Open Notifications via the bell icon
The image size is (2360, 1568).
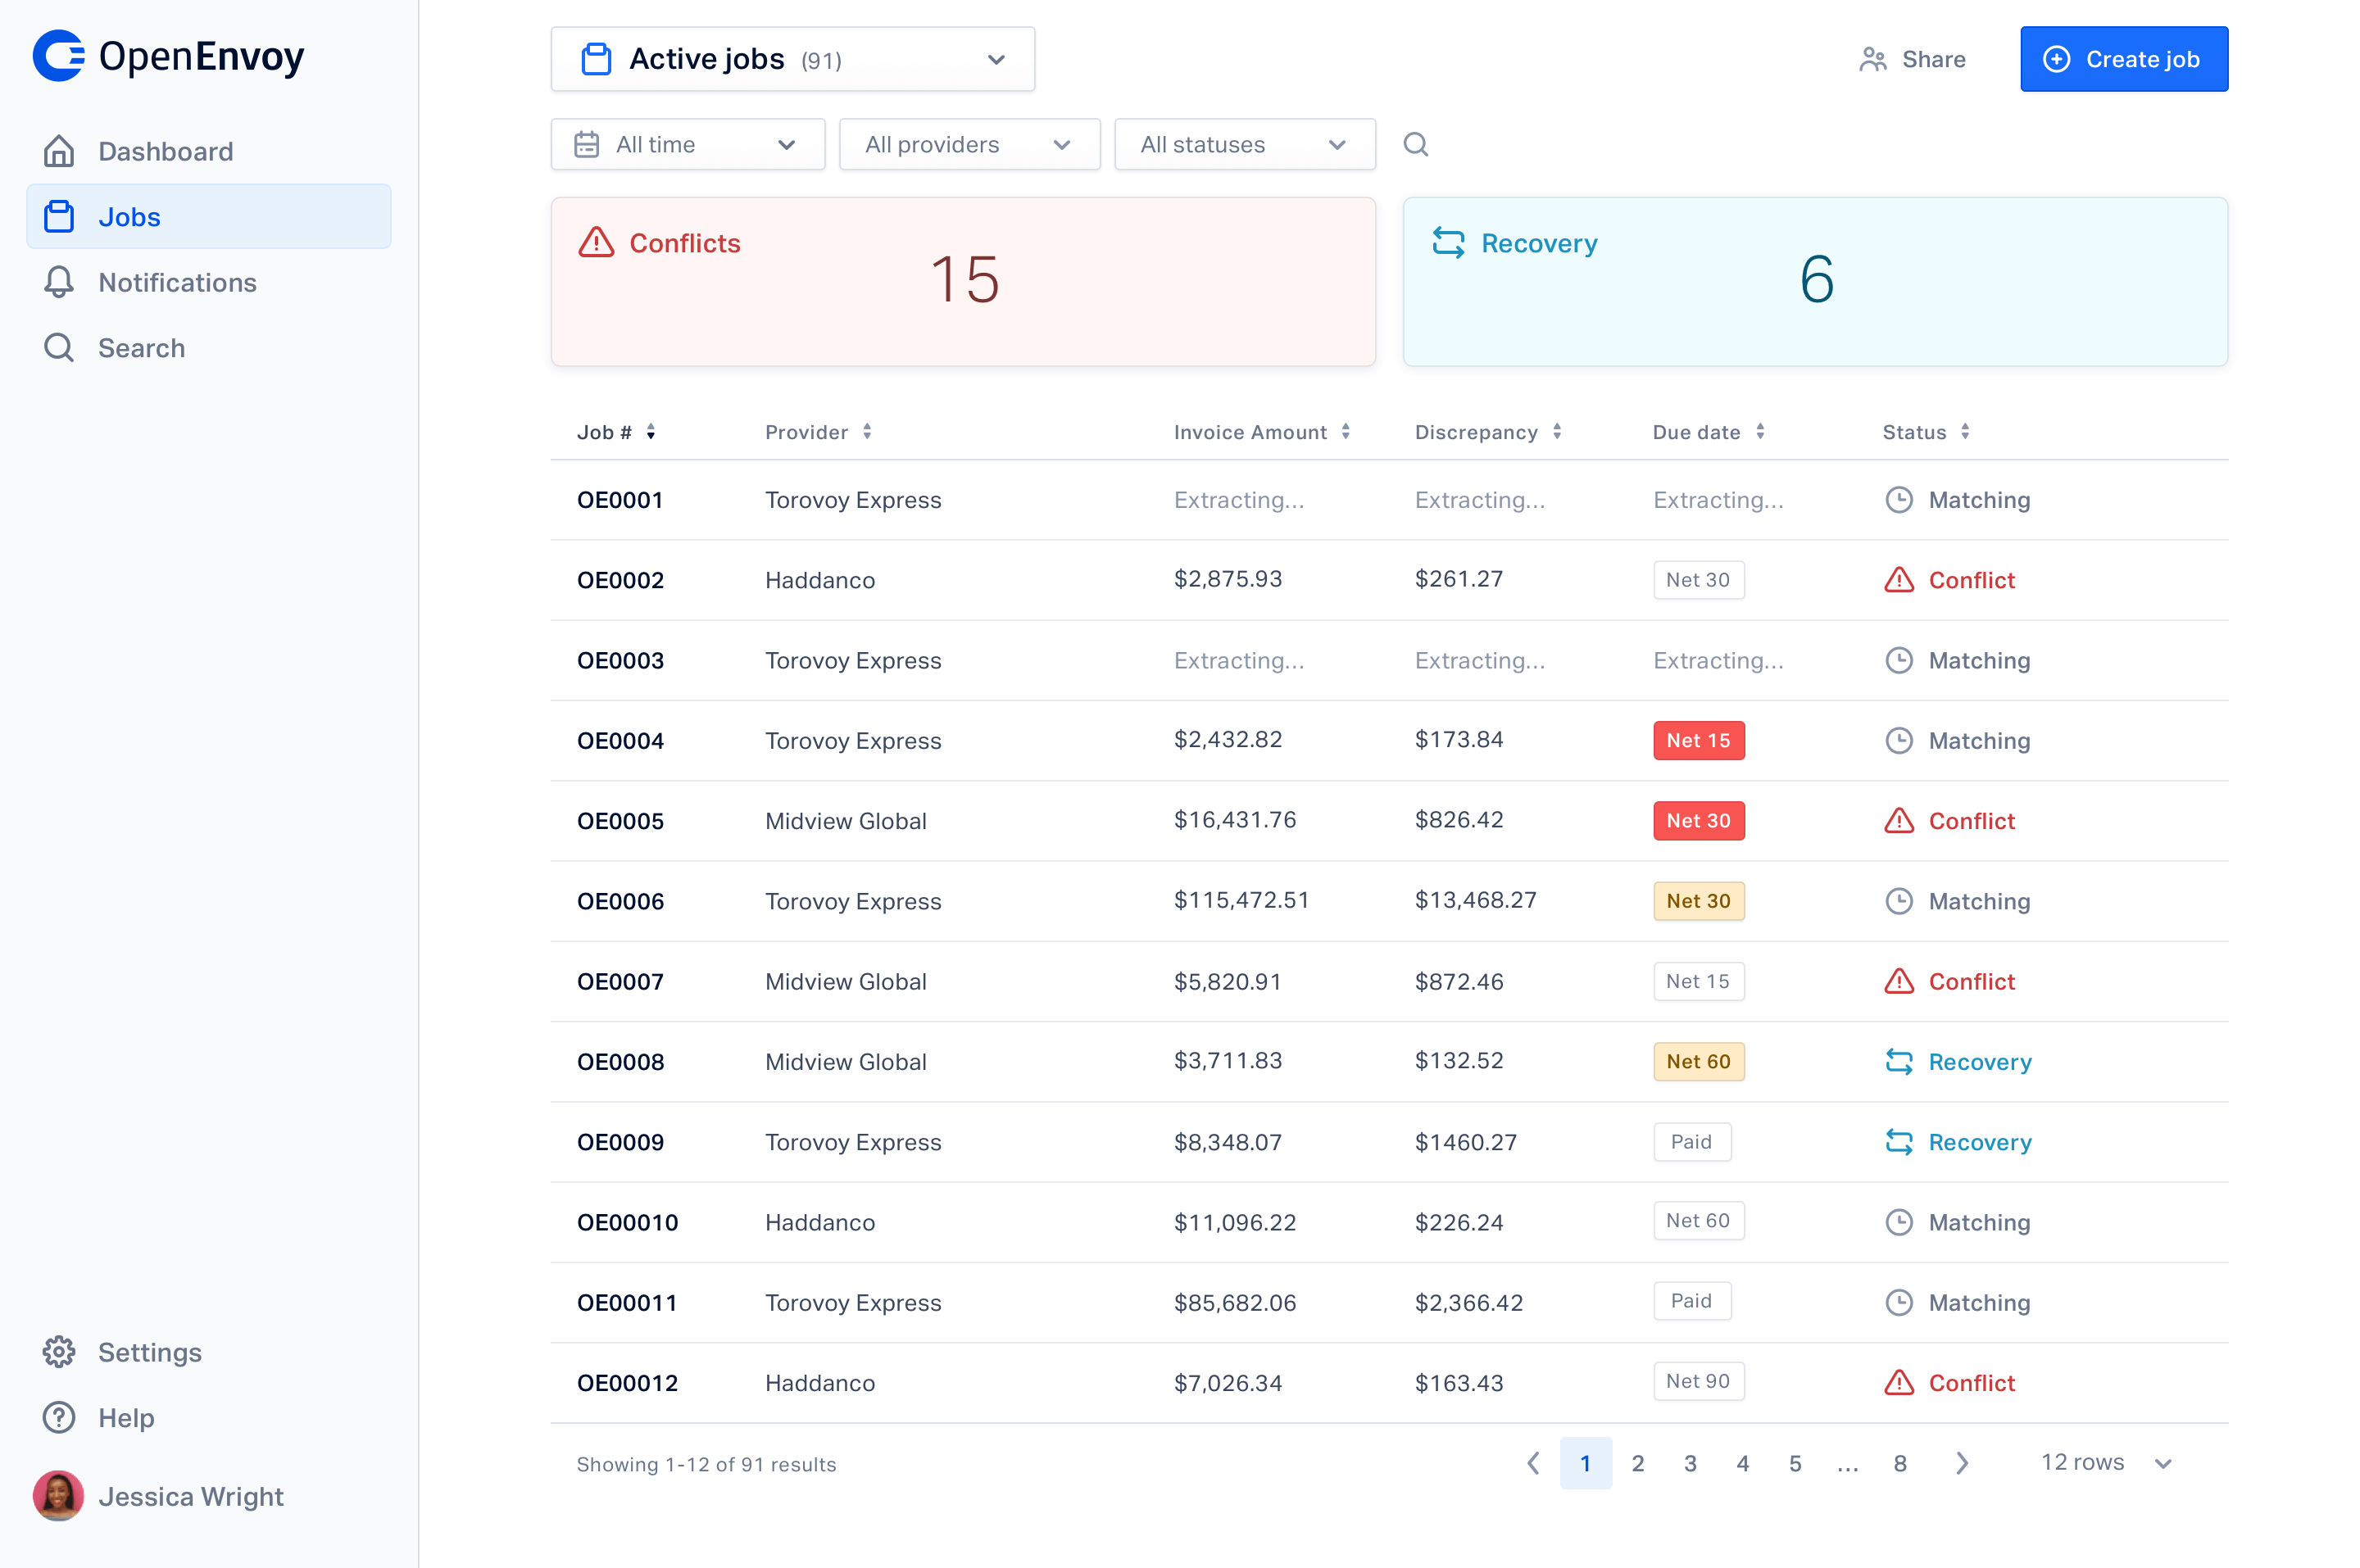(58, 282)
